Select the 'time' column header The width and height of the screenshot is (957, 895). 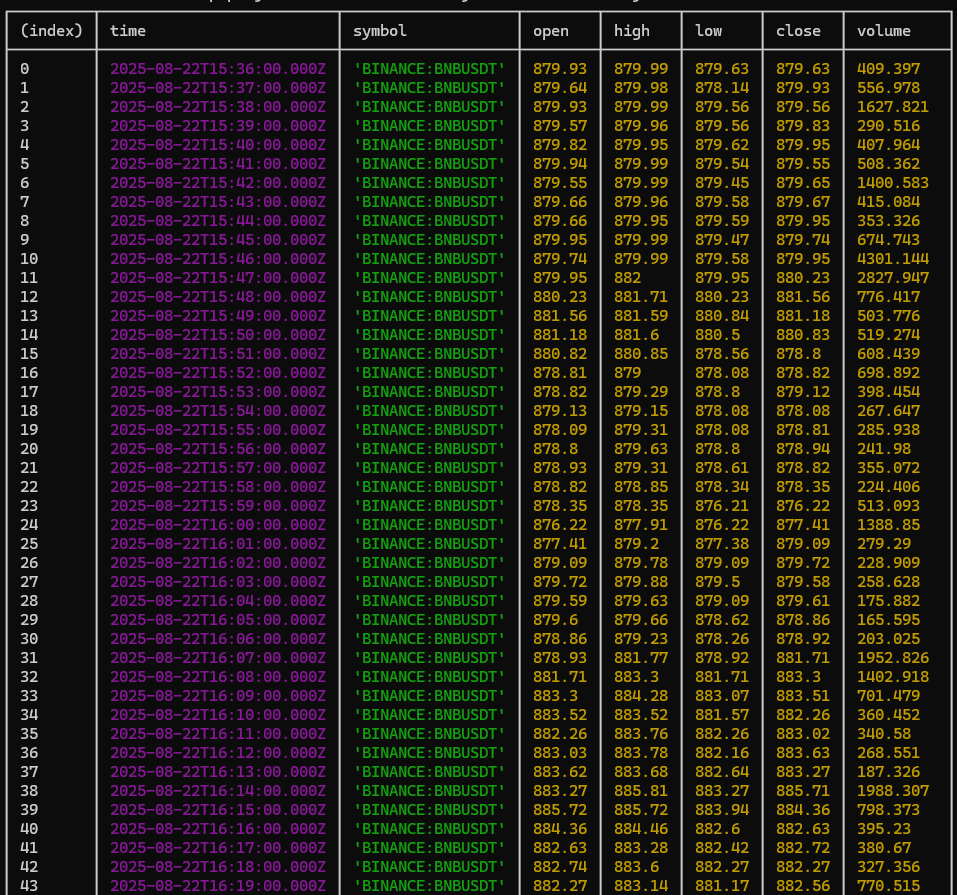(x=128, y=31)
